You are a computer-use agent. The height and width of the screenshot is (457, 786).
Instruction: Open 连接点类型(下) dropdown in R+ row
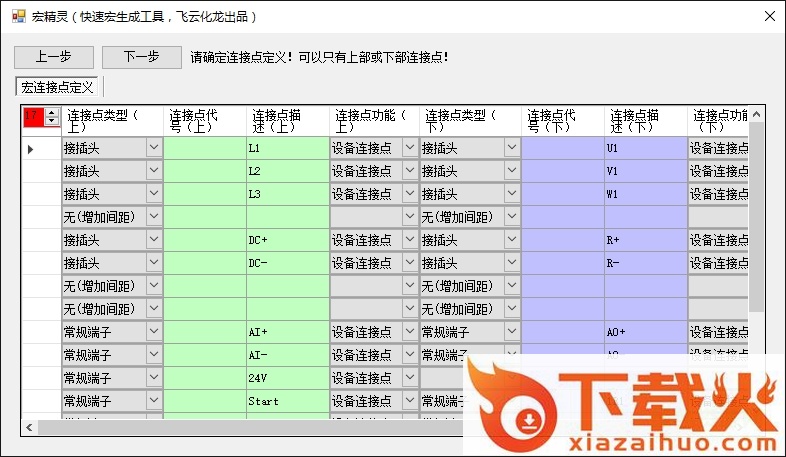(x=512, y=240)
